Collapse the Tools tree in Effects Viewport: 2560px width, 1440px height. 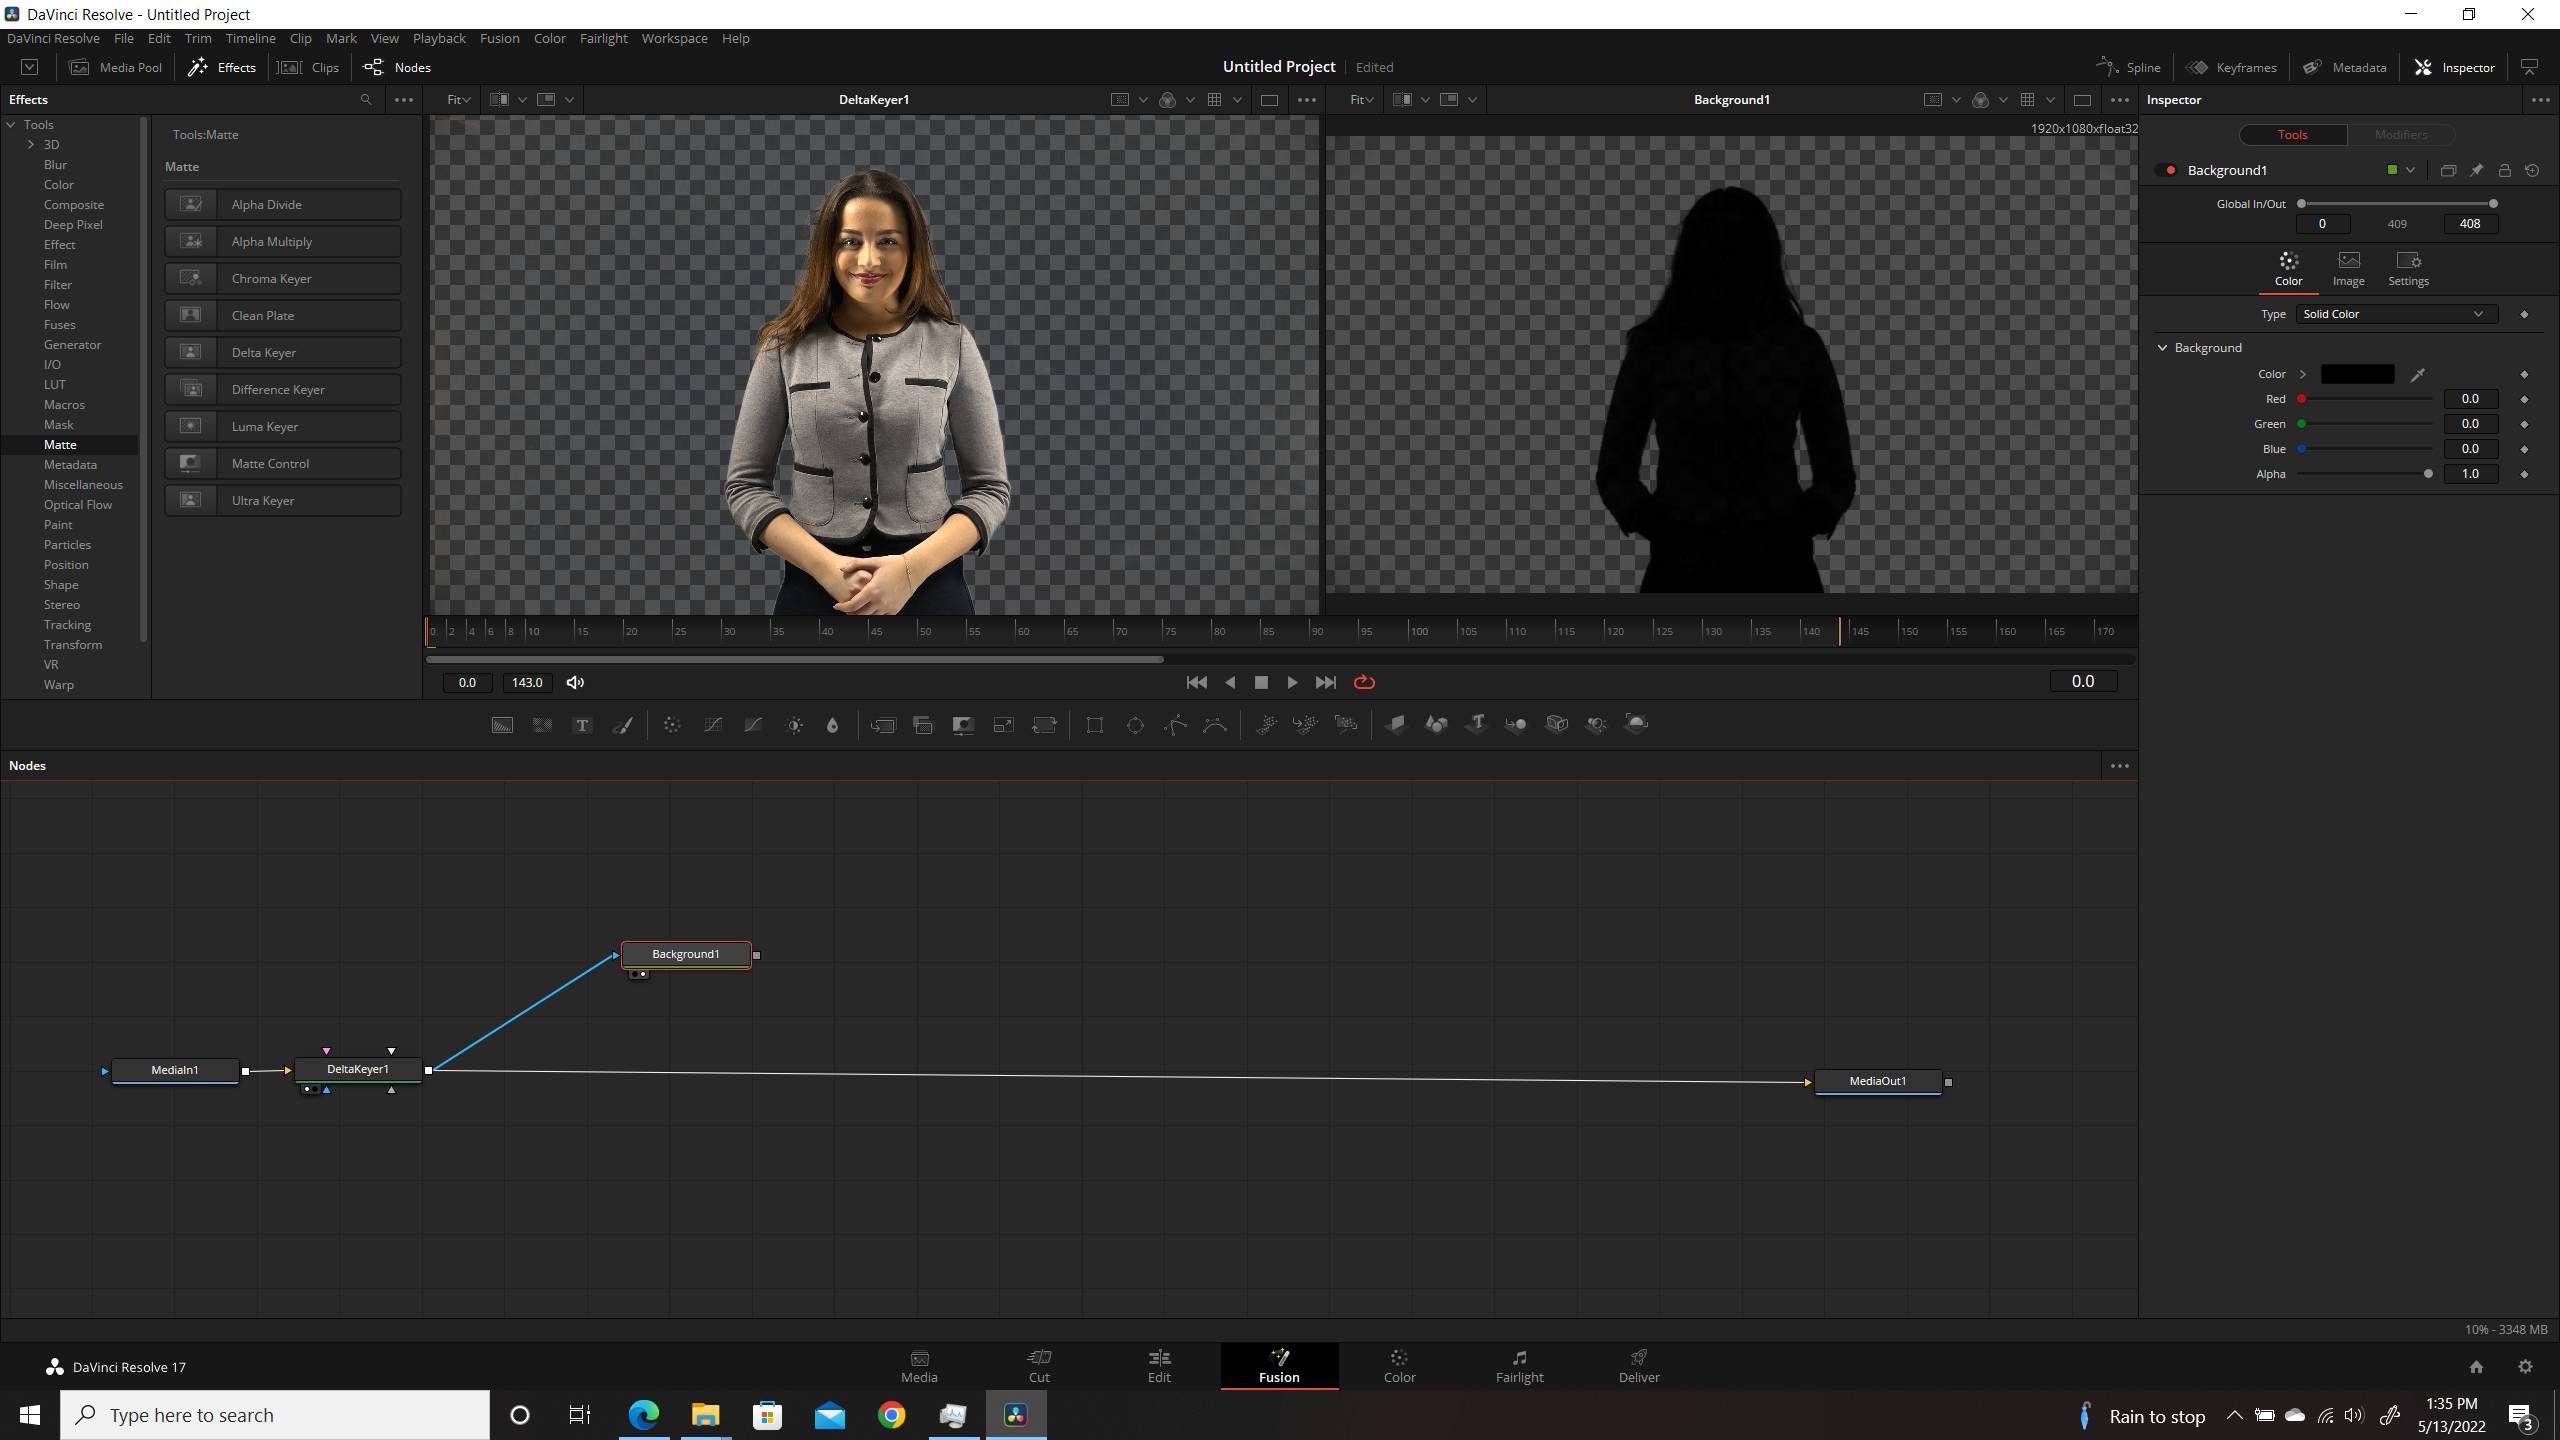pos(11,125)
